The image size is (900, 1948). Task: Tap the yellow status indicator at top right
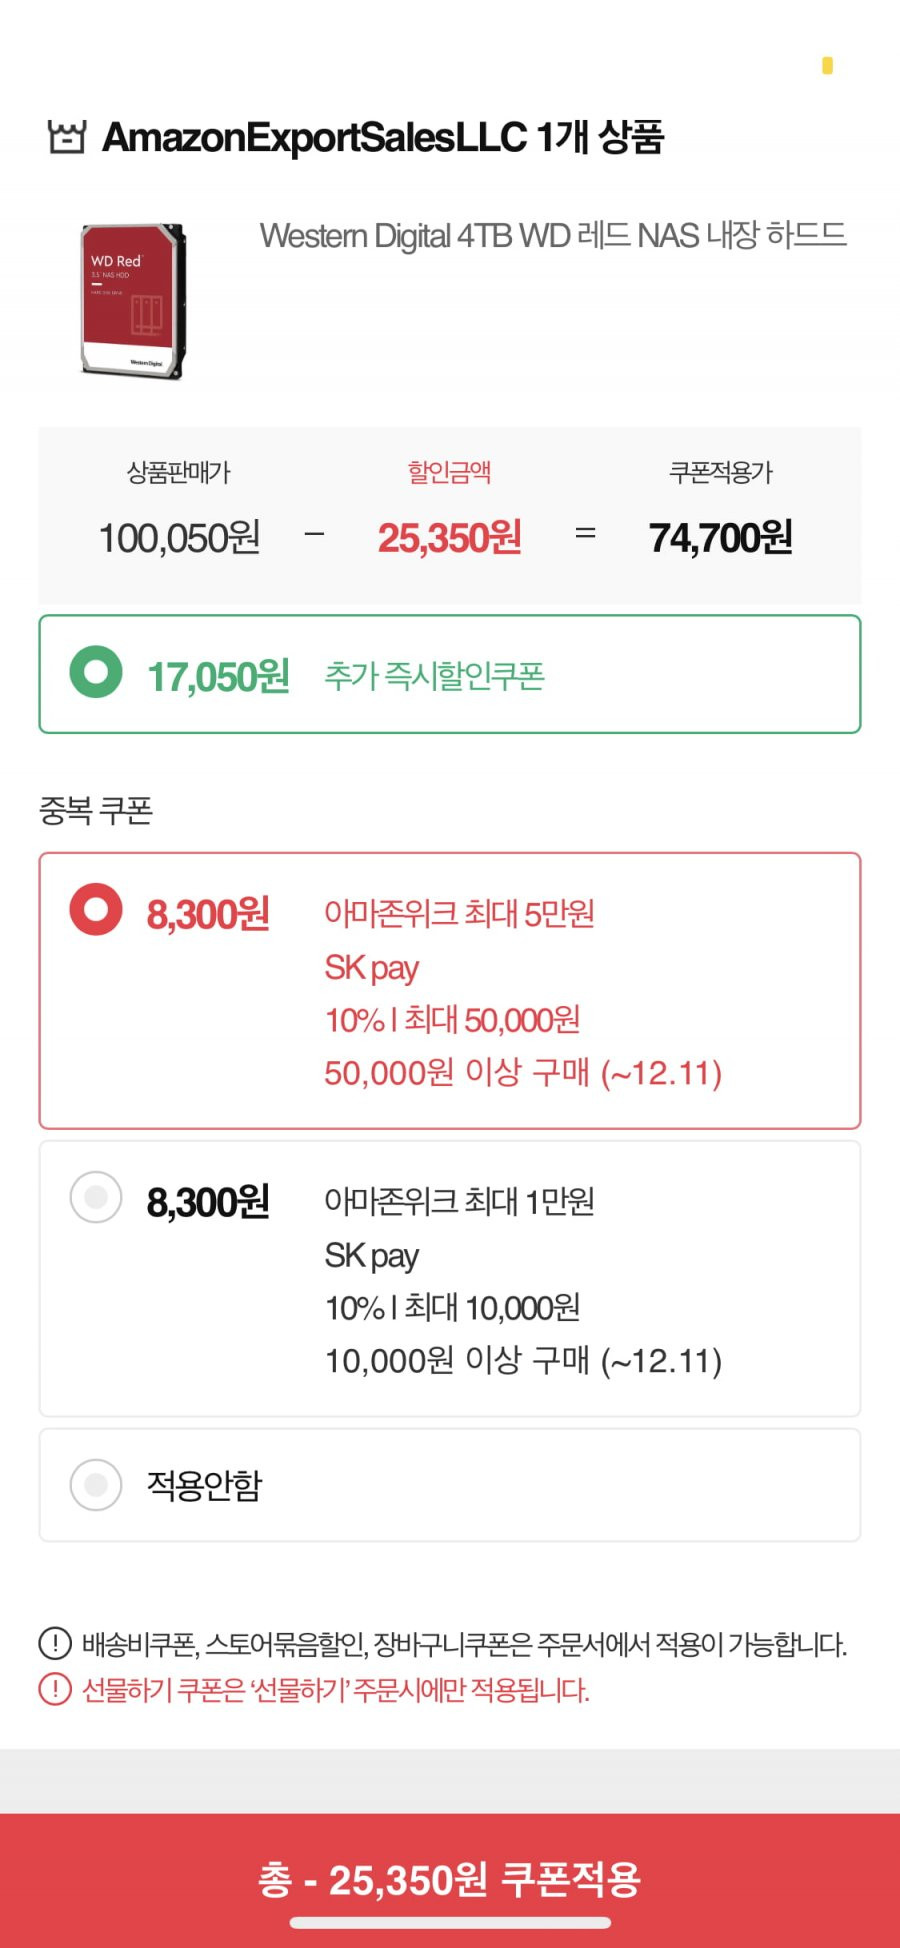coord(827,65)
